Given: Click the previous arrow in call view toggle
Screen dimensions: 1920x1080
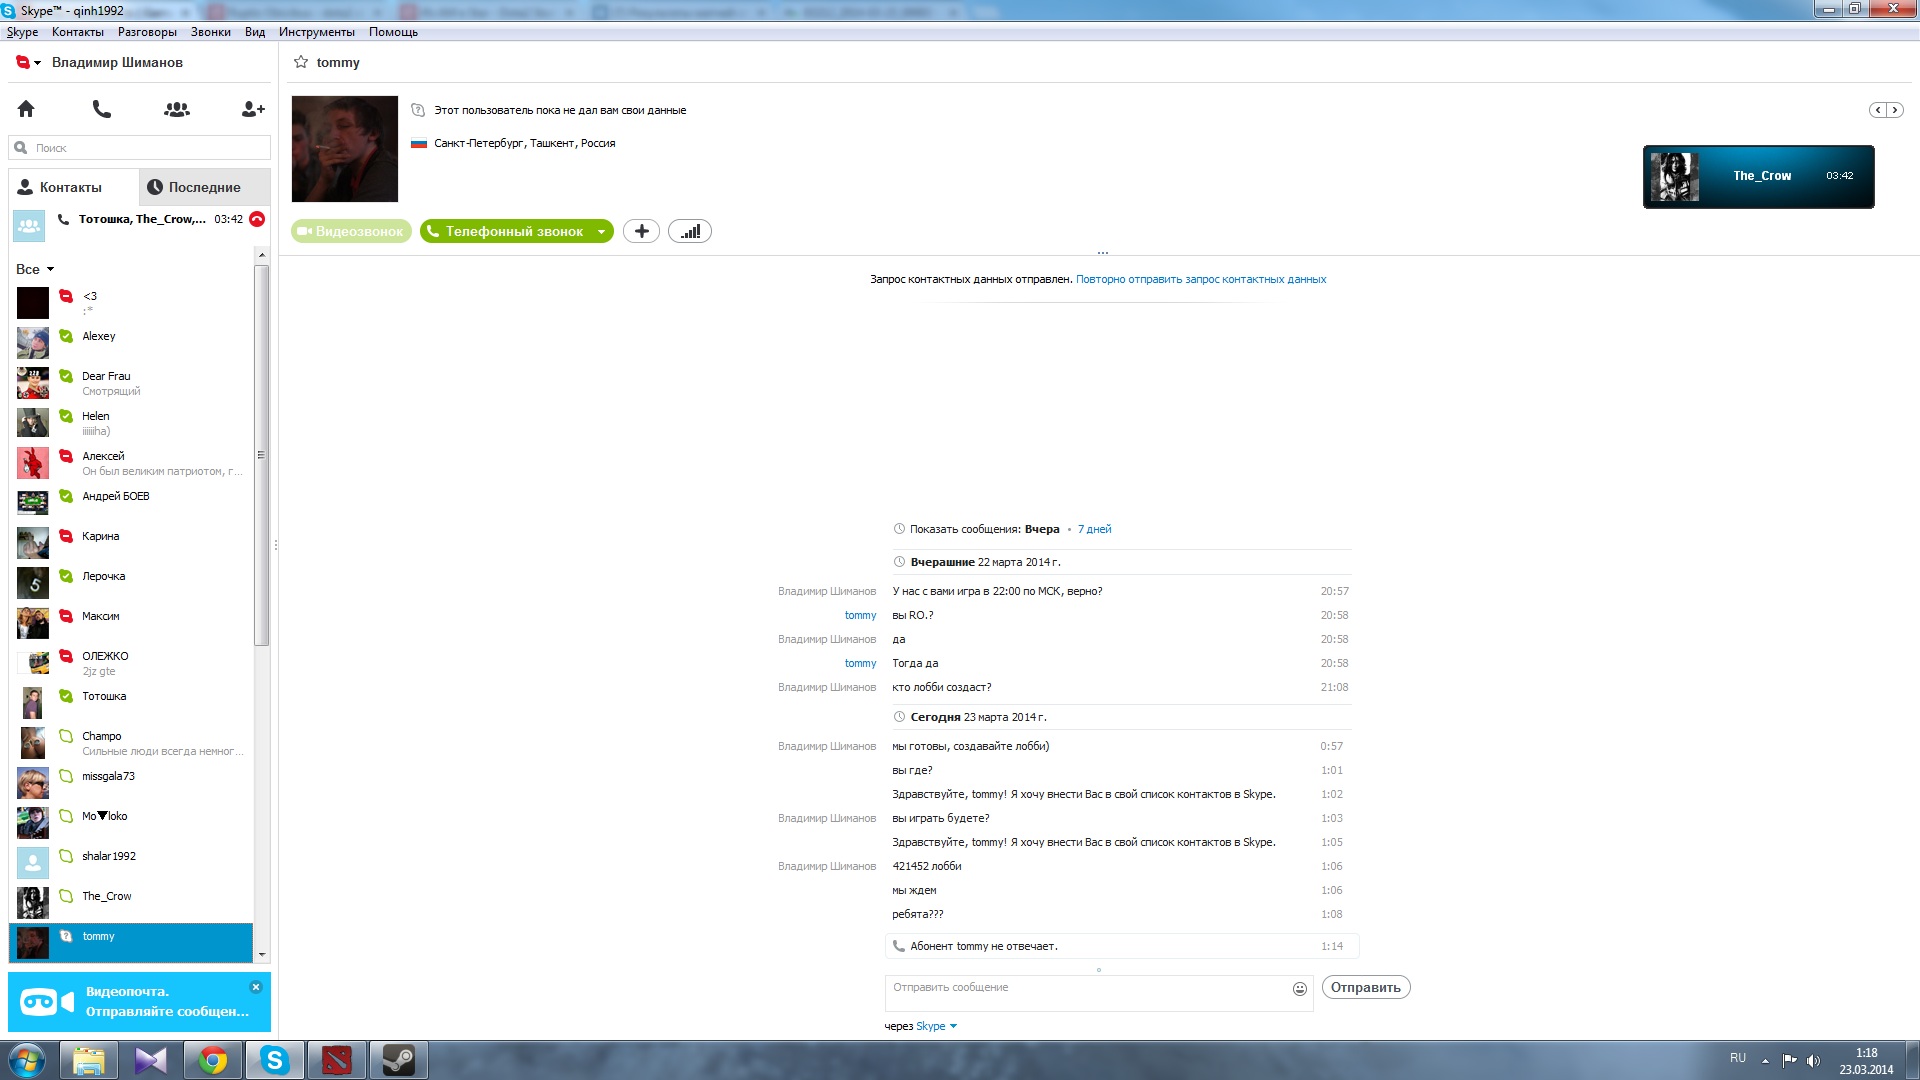Looking at the screenshot, I should point(1878,110).
